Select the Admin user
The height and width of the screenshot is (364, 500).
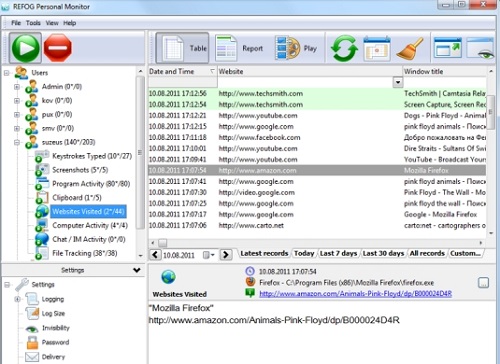coord(61,86)
